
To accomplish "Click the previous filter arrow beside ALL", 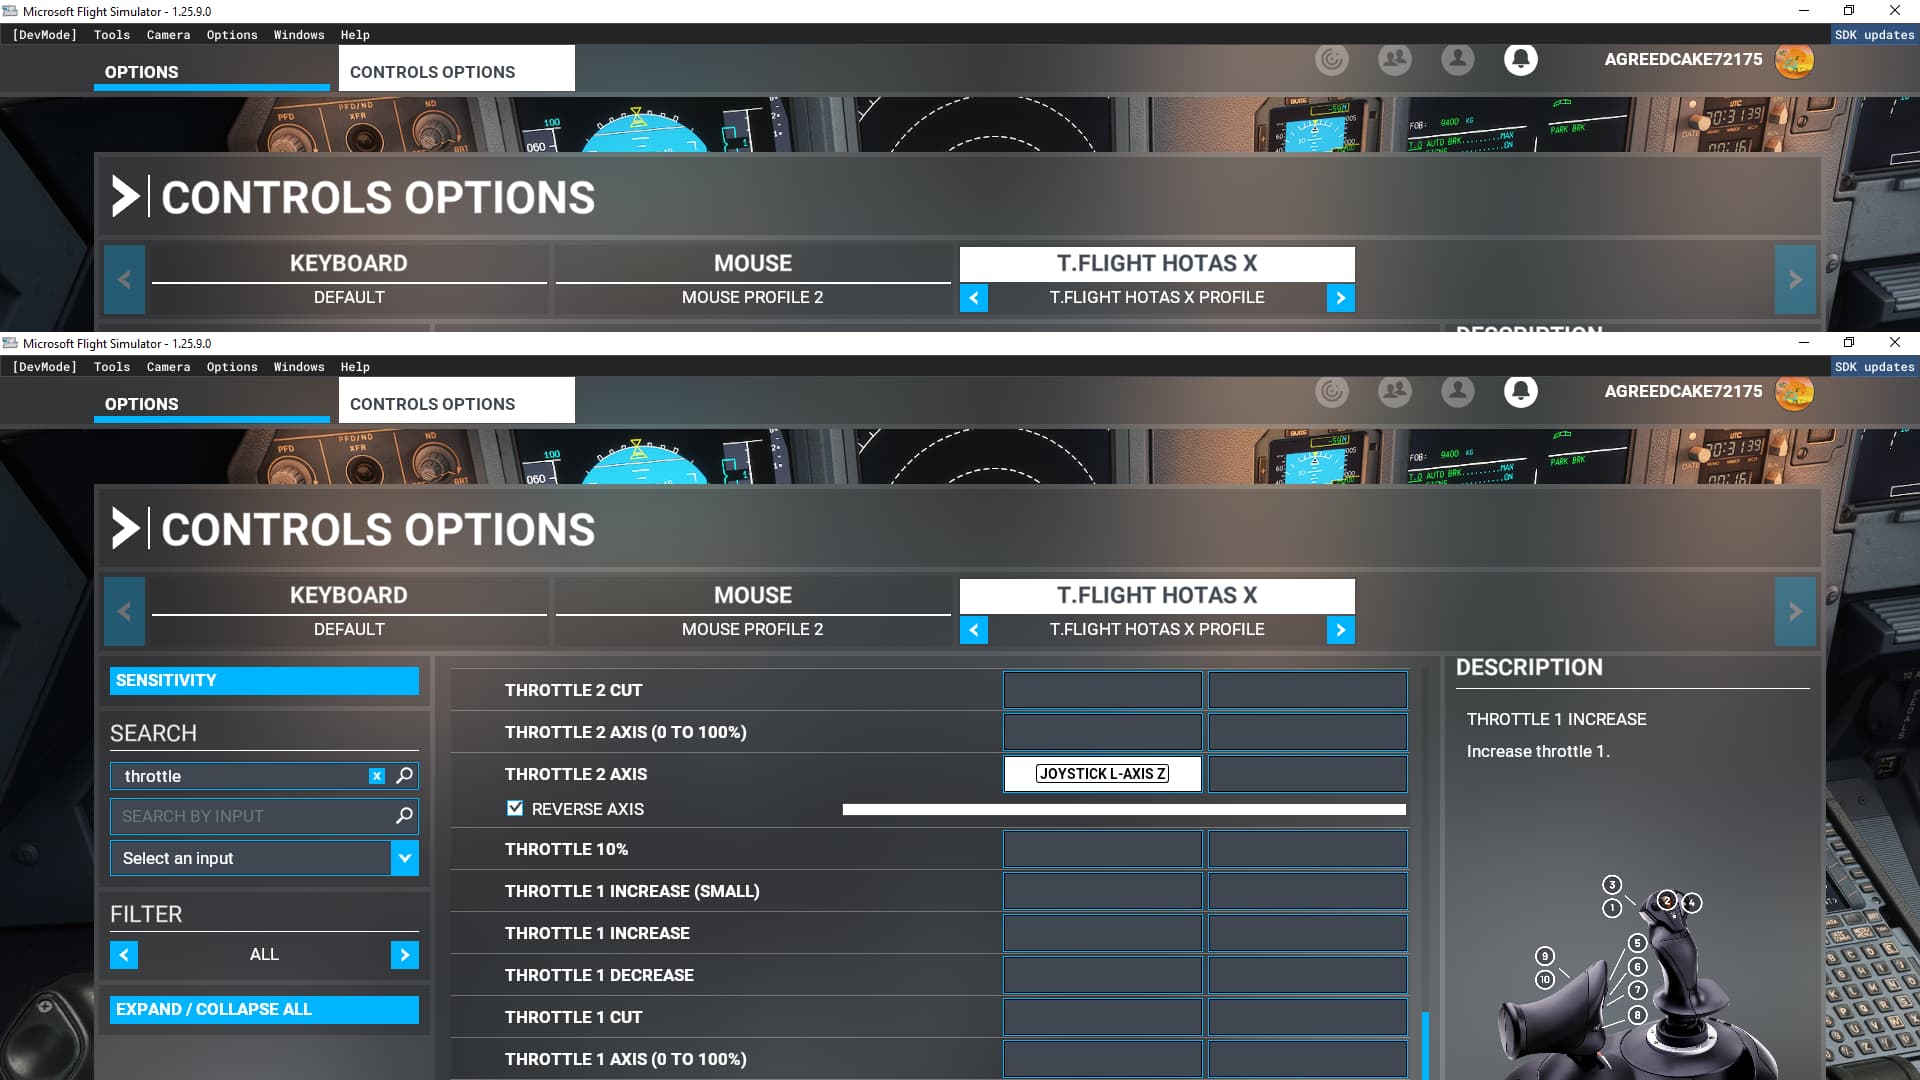I will [124, 955].
